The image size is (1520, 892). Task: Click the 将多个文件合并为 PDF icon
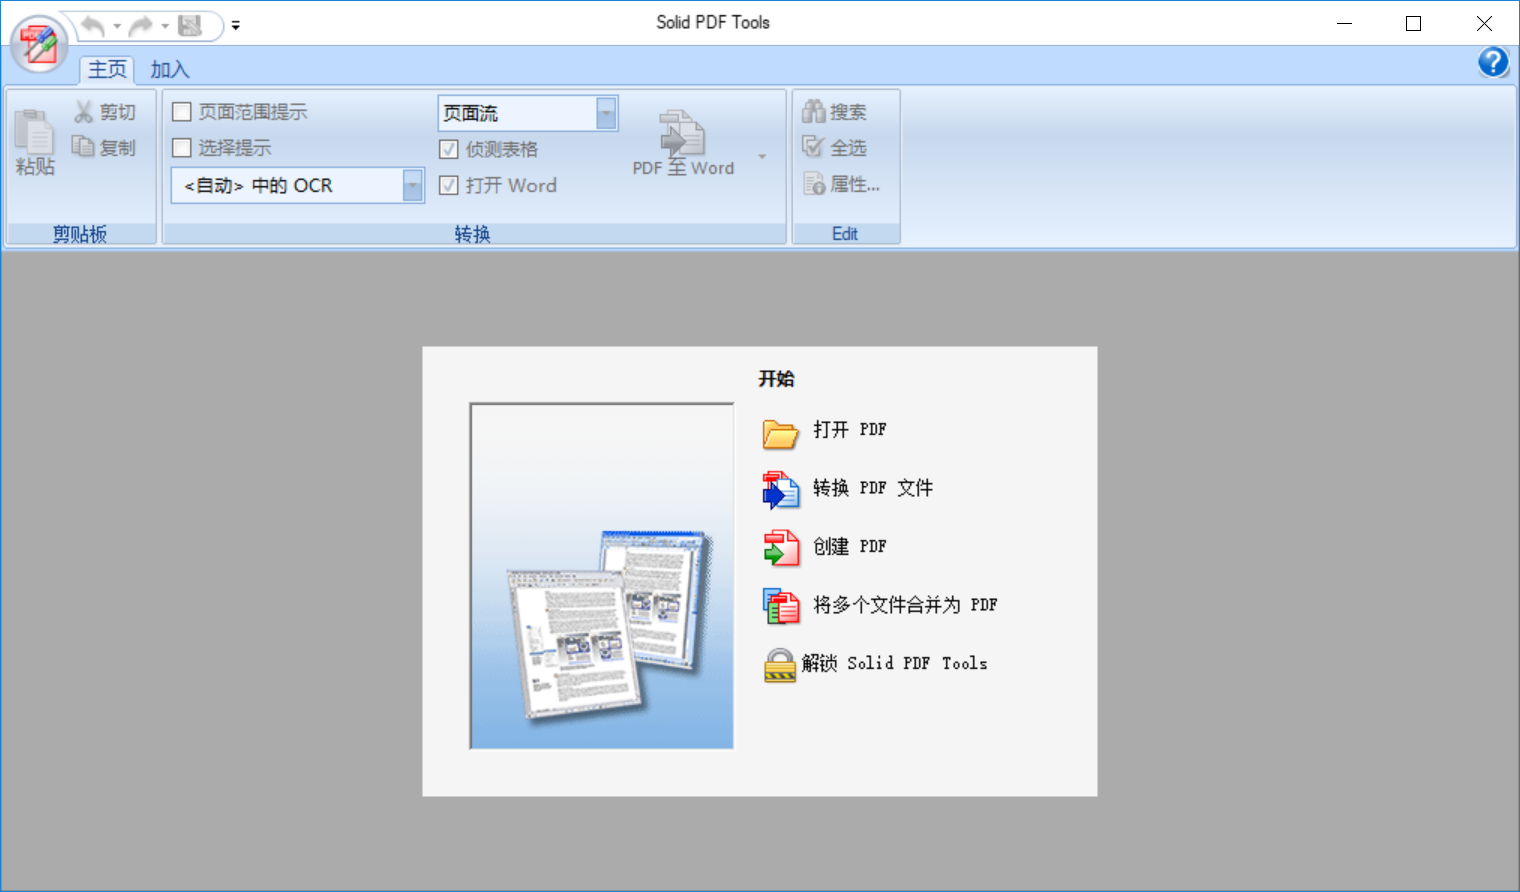pyautogui.click(x=780, y=606)
